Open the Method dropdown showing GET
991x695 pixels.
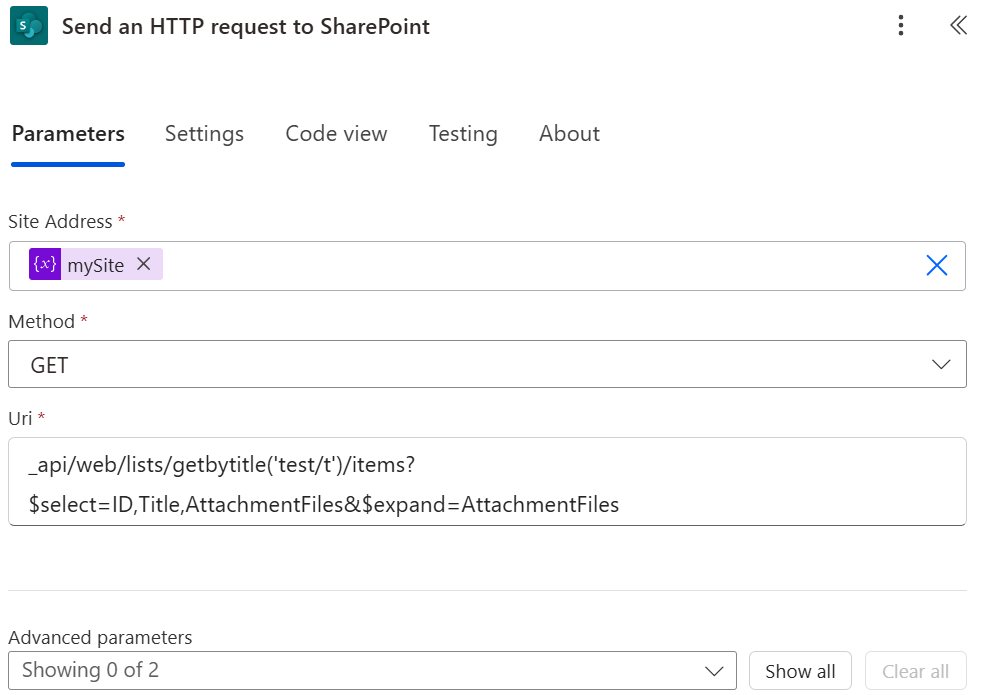pos(486,365)
